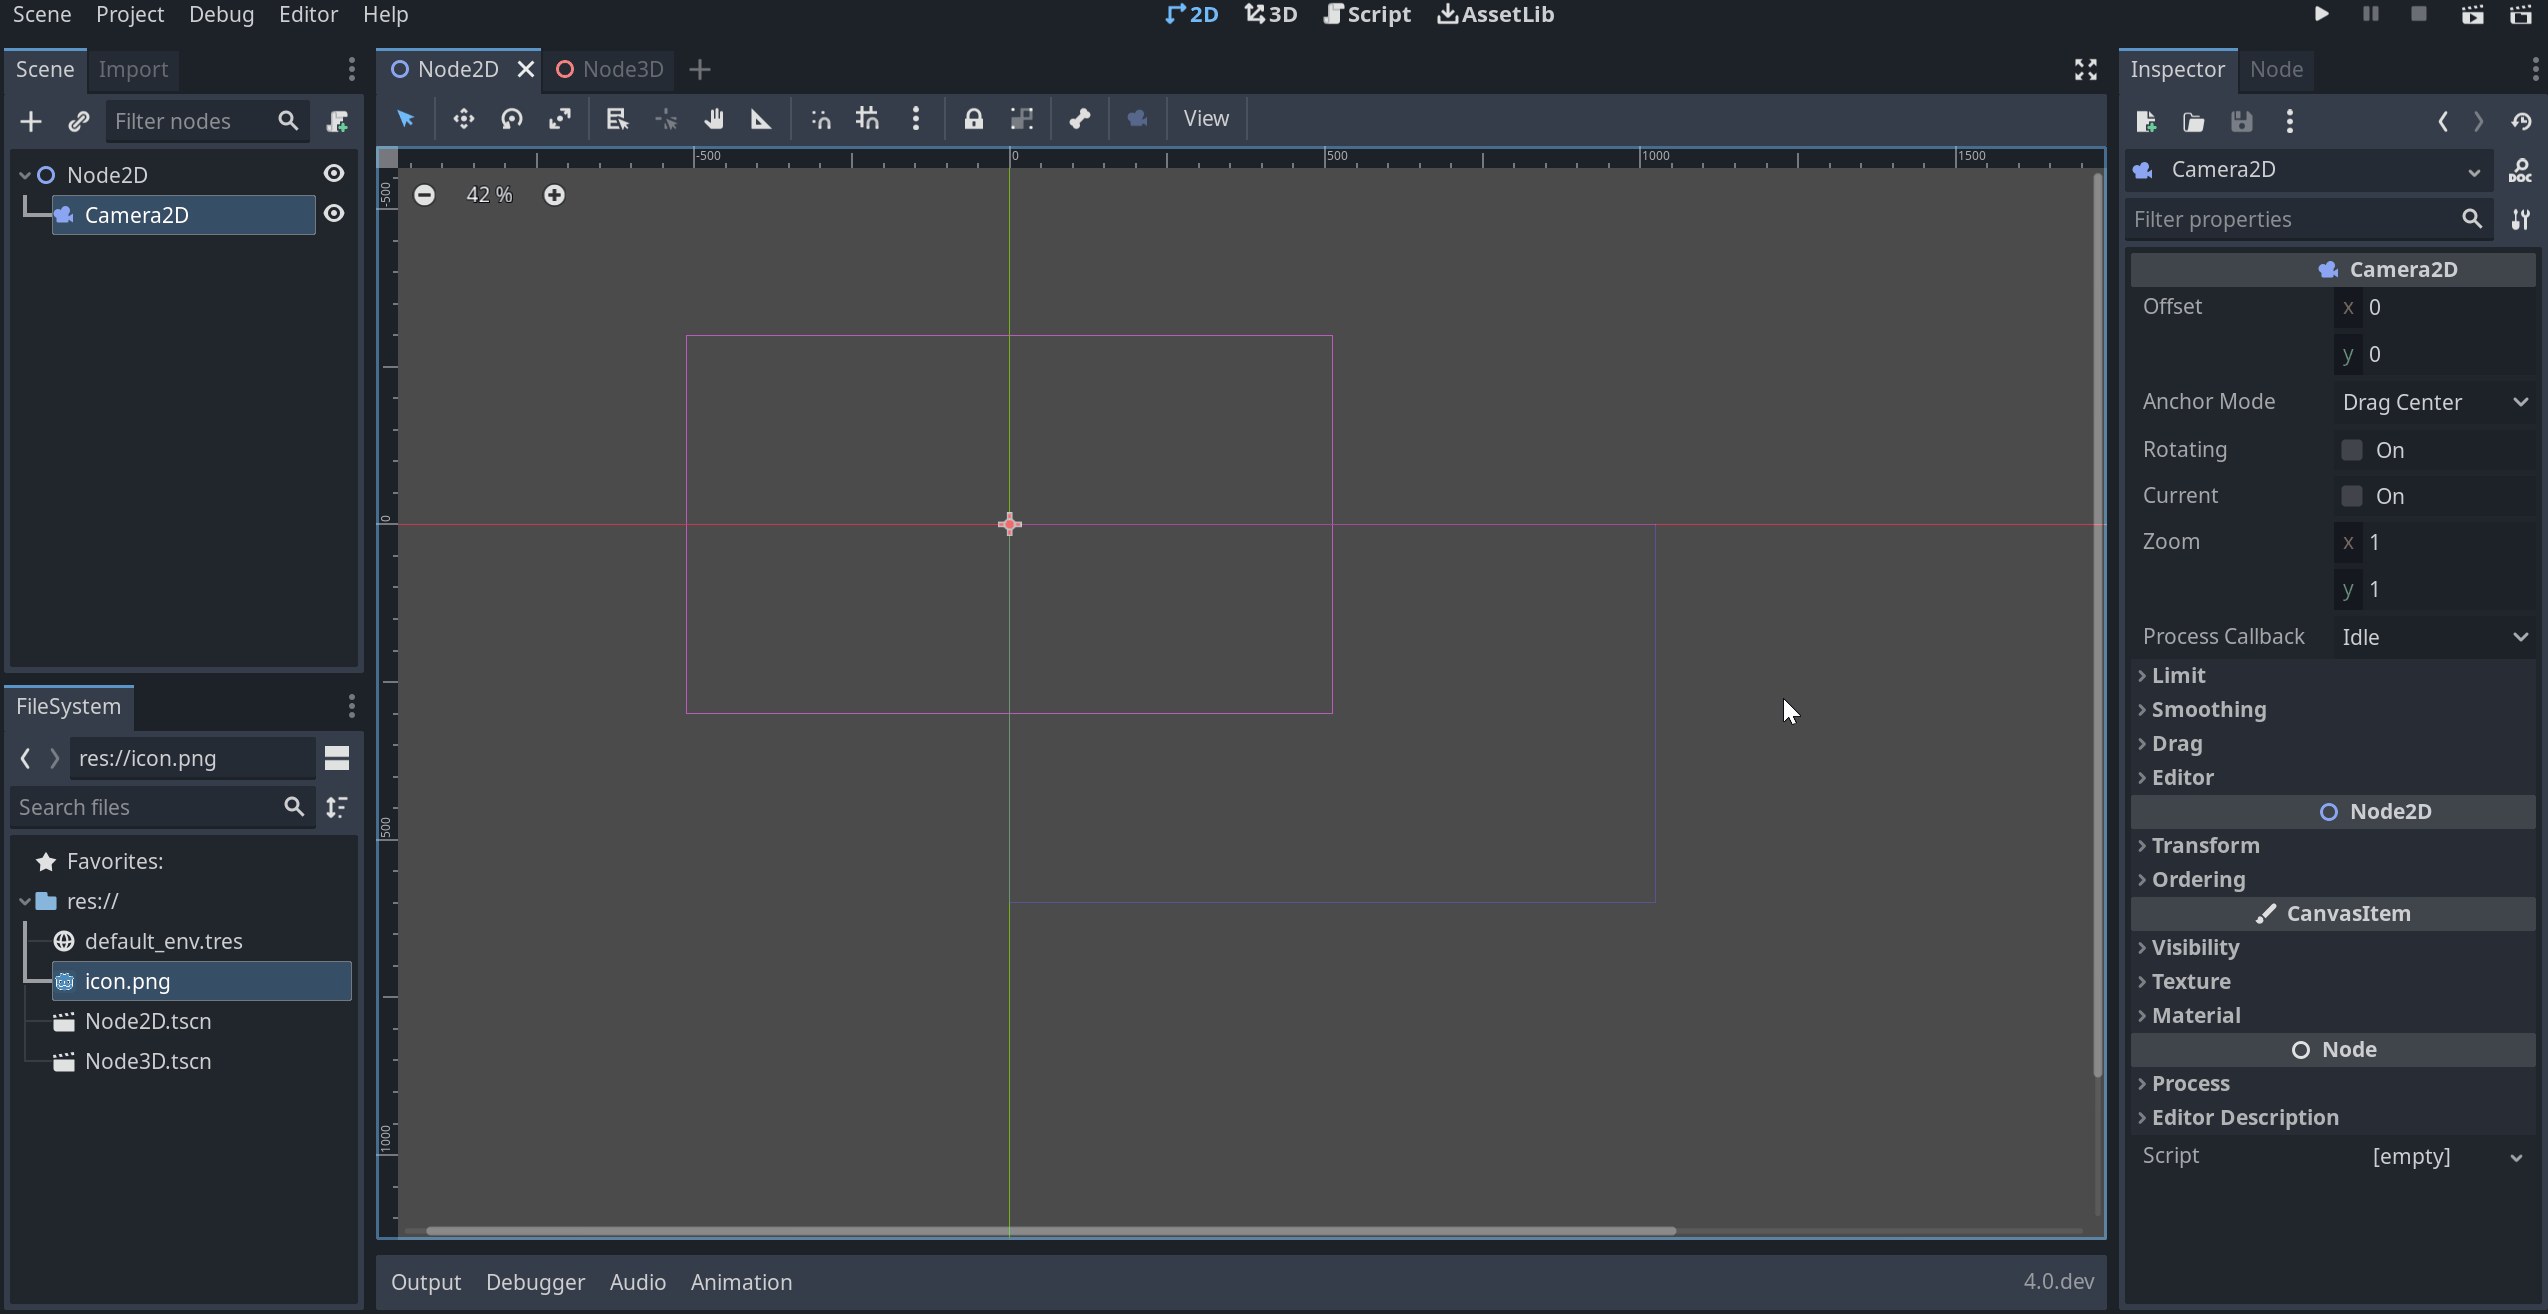Expand the Limit section in the Inspector
The width and height of the screenshot is (2548, 1314).
tap(2178, 675)
